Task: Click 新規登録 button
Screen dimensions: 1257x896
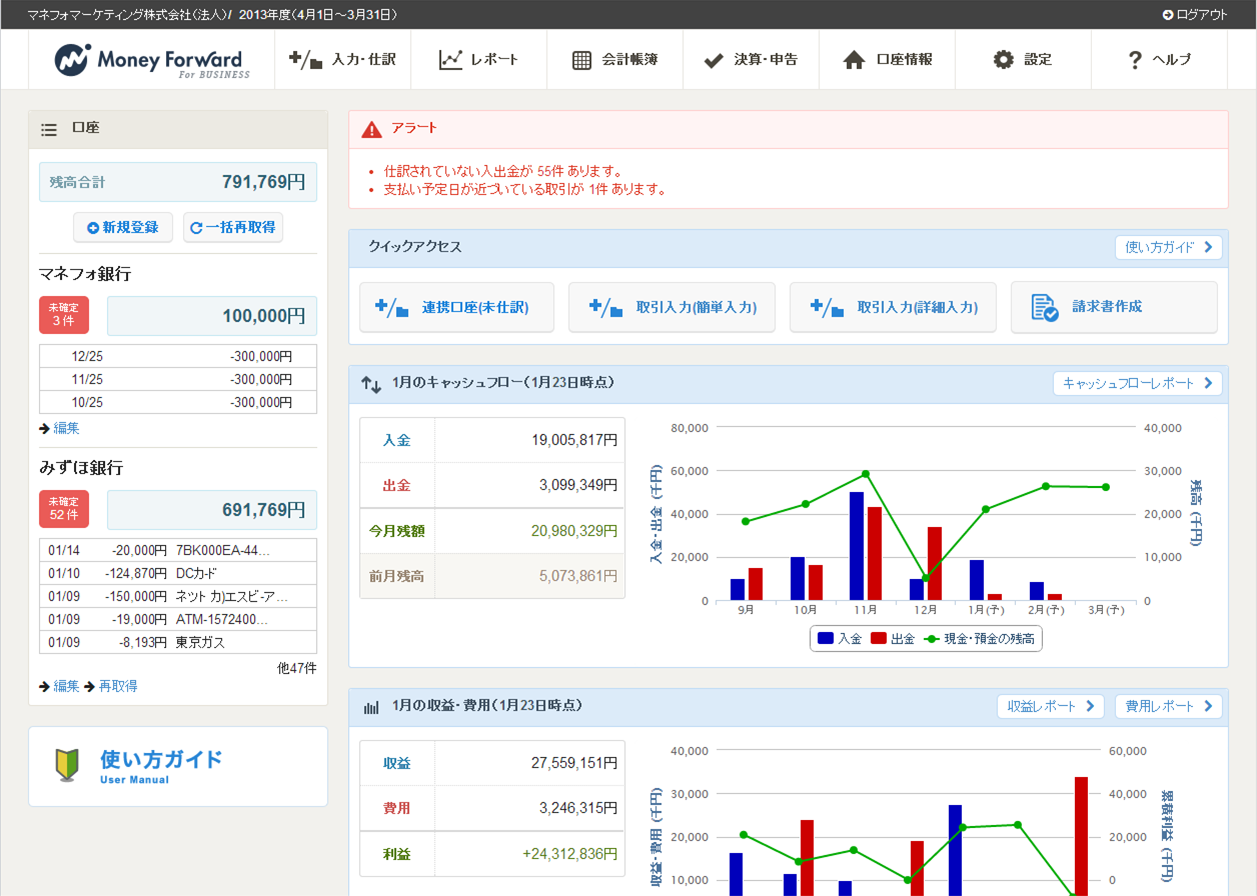Action: click(123, 227)
